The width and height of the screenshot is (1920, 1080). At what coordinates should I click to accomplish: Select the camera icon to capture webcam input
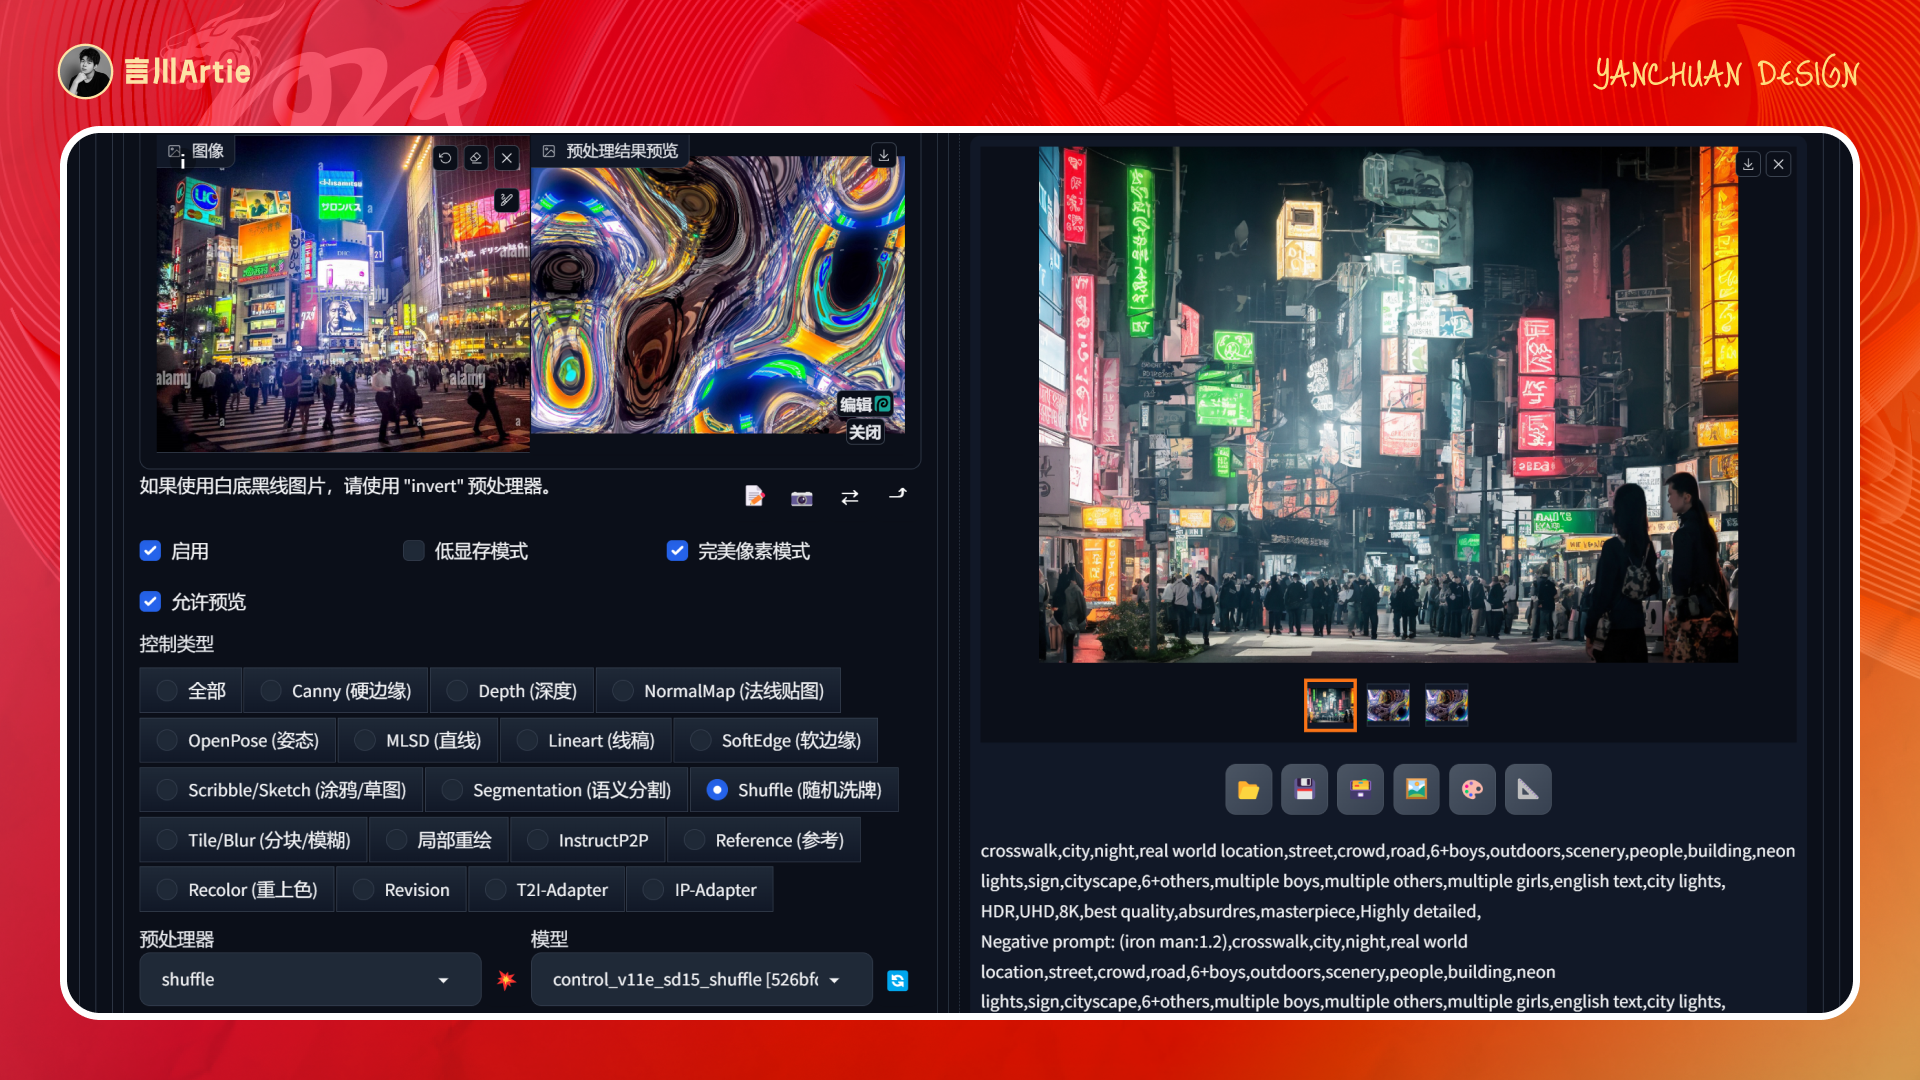[802, 497]
